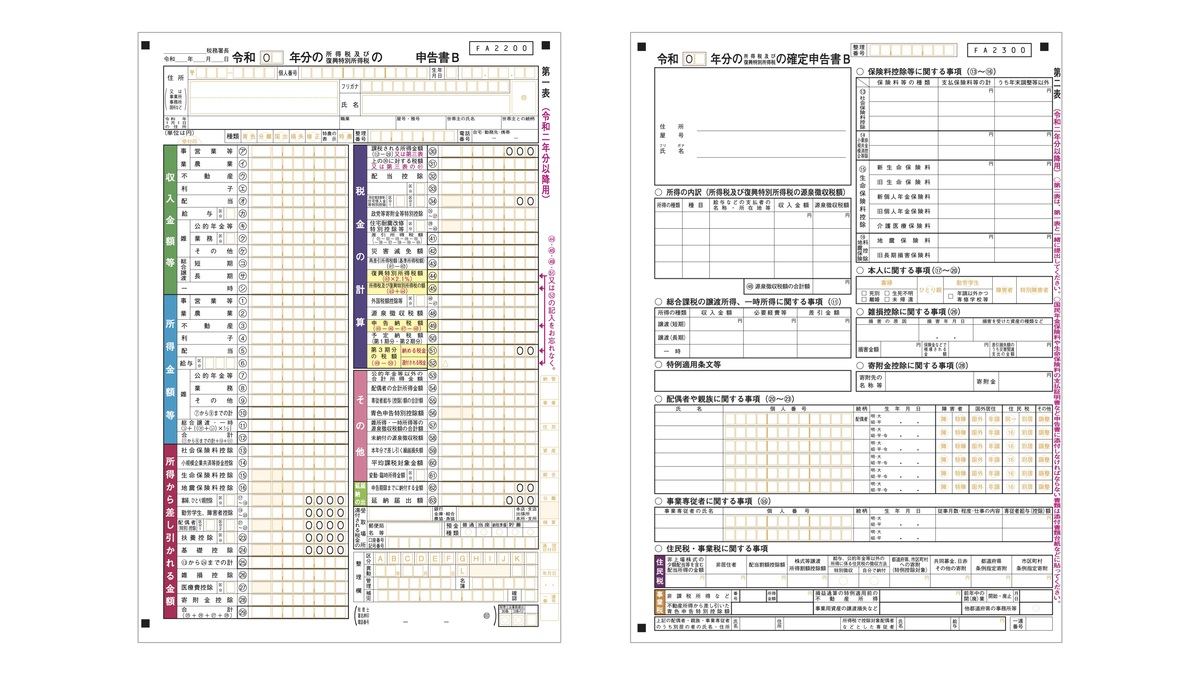
Task: Click the 延納届出額 row label
Action: (397, 500)
